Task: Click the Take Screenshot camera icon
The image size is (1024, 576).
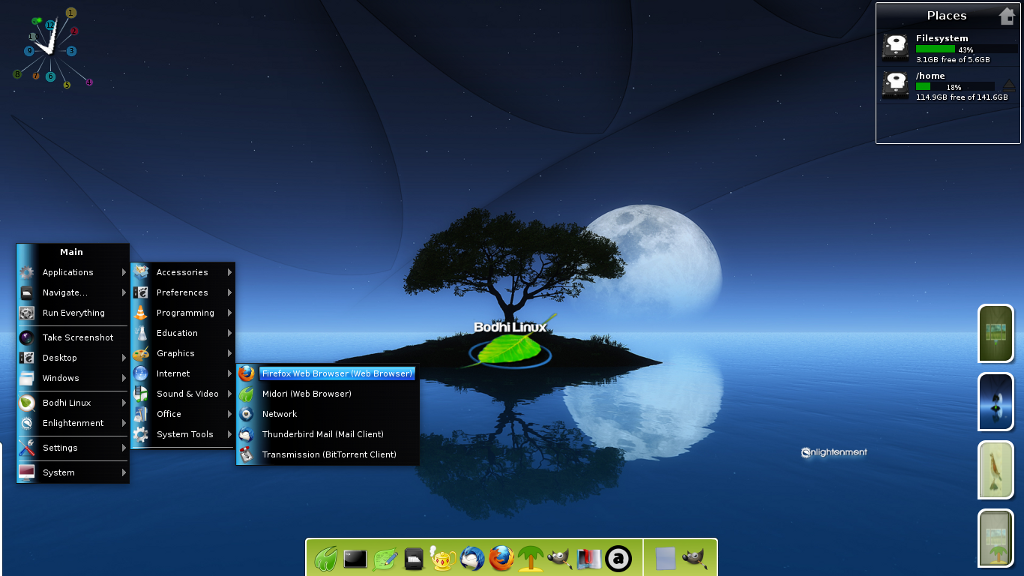Action: (27, 338)
